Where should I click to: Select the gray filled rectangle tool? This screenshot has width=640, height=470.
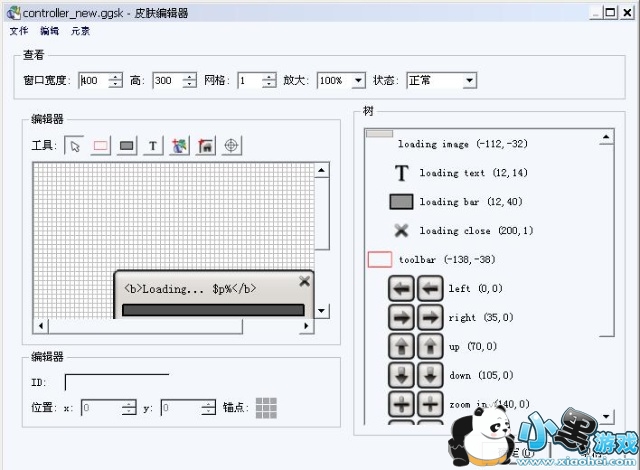pos(127,145)
